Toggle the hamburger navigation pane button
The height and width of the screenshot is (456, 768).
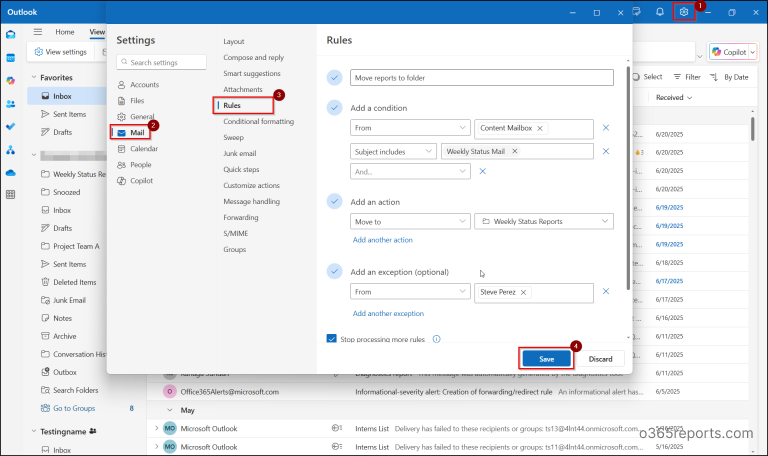pyautogui.click(x=38, y=32)
